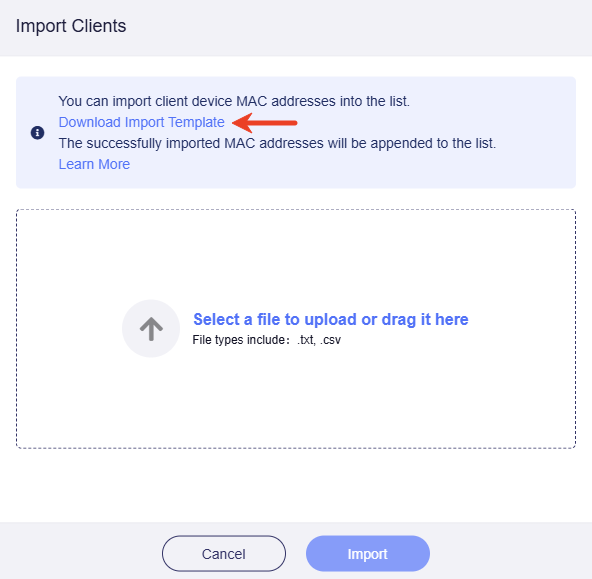This screenshot has width=592, height=579.
Task: Click the MAC addresses import description line
Action: coord(234,101)
